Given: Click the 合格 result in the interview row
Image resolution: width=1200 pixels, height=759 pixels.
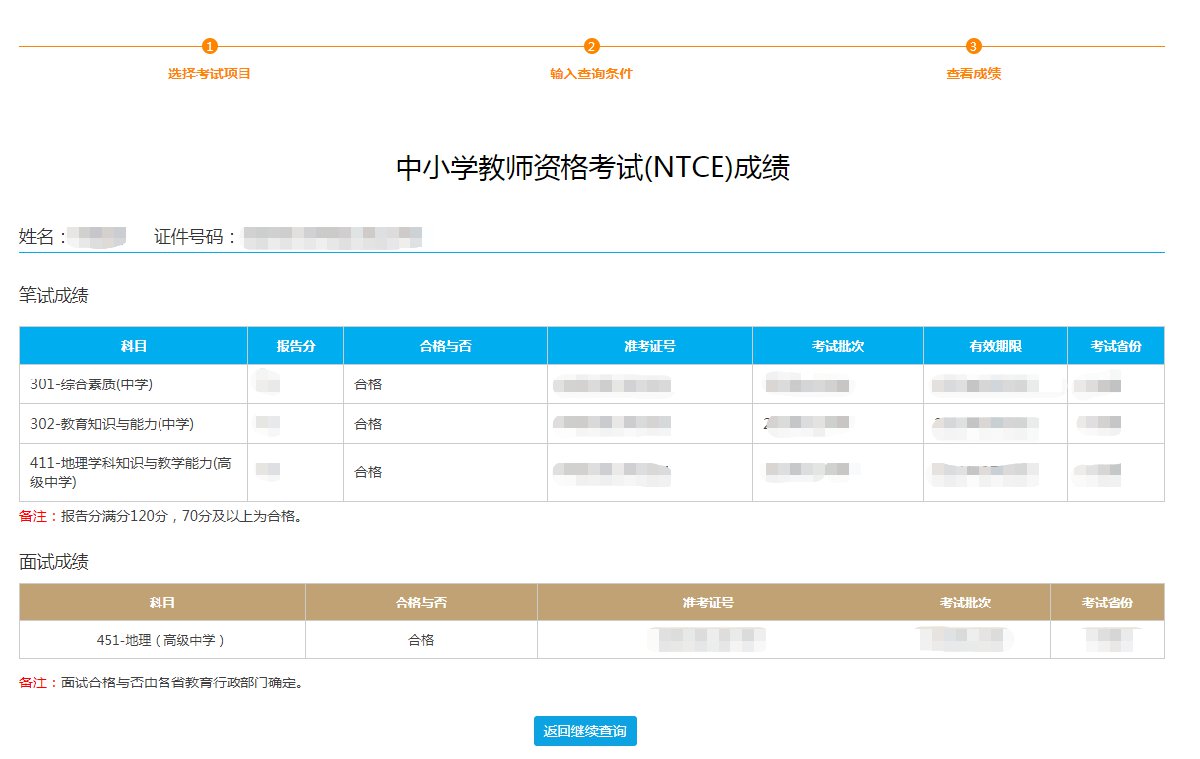Looking at the screenshot, I should 421,640.
